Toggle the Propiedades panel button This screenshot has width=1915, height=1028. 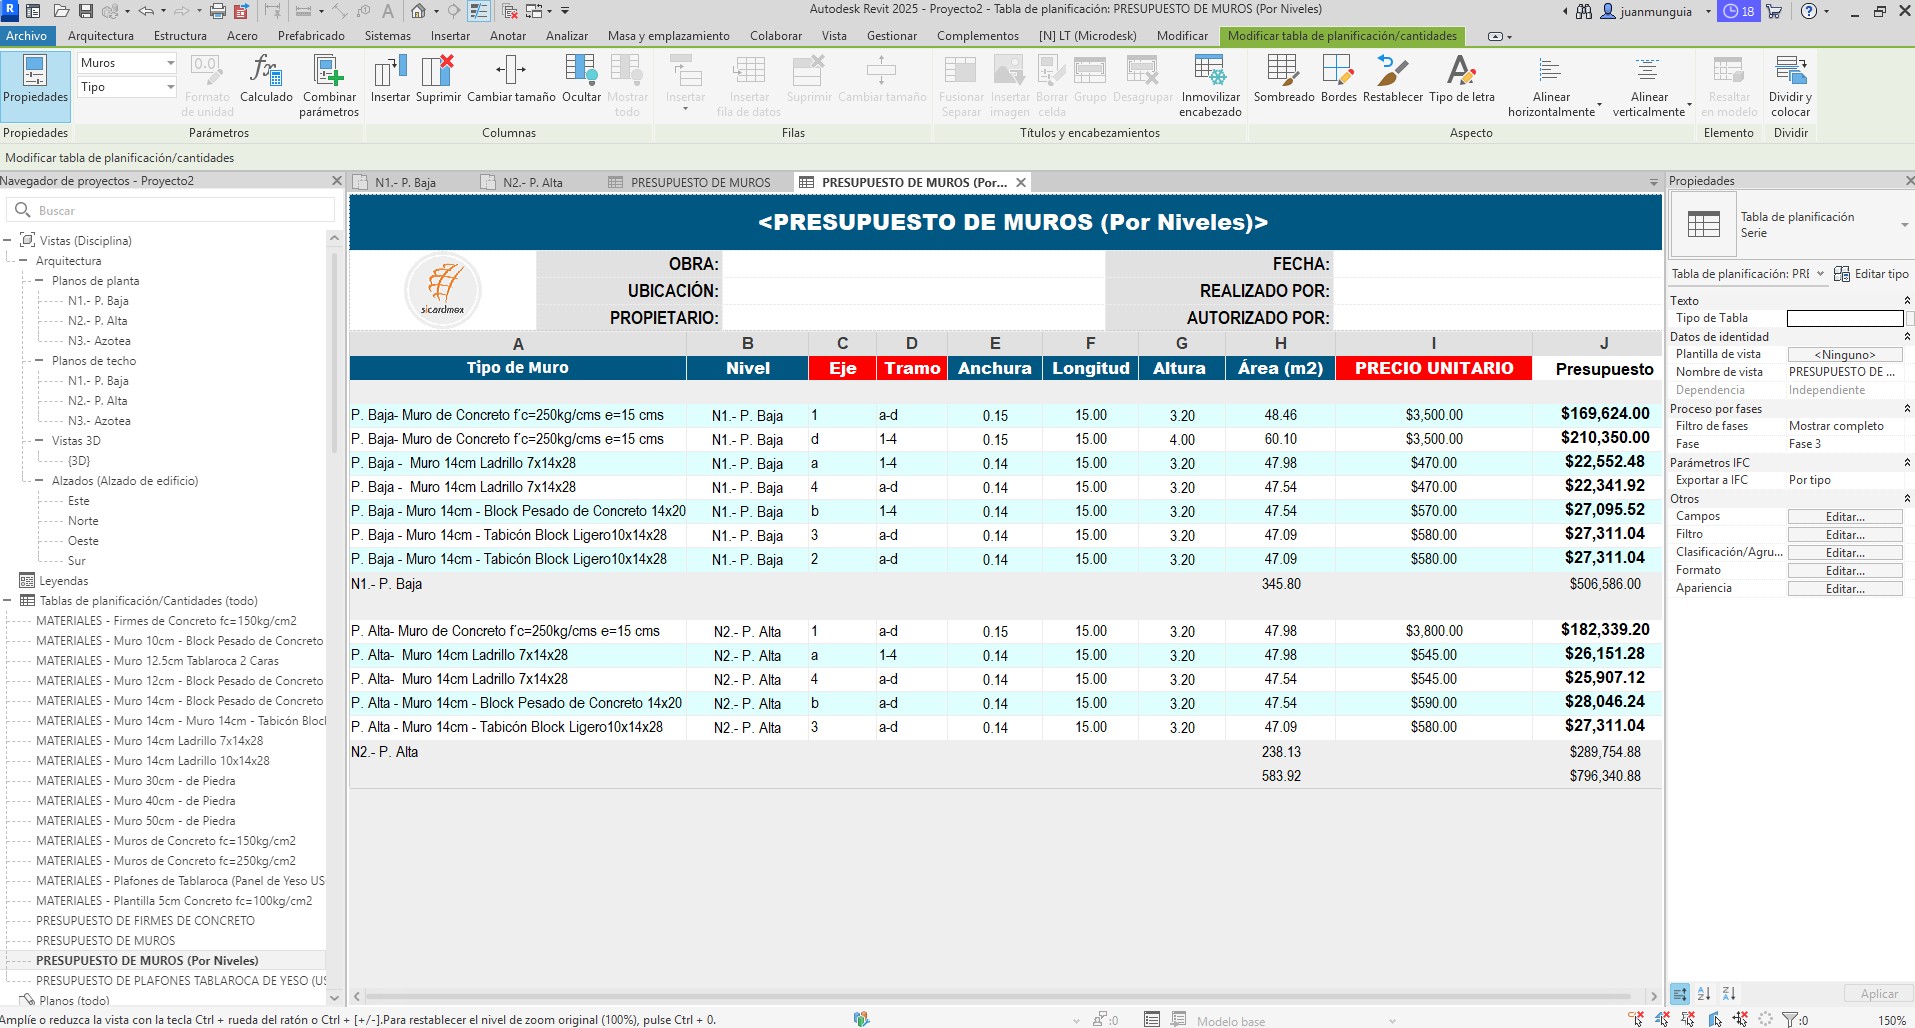[x=35, y=80]
